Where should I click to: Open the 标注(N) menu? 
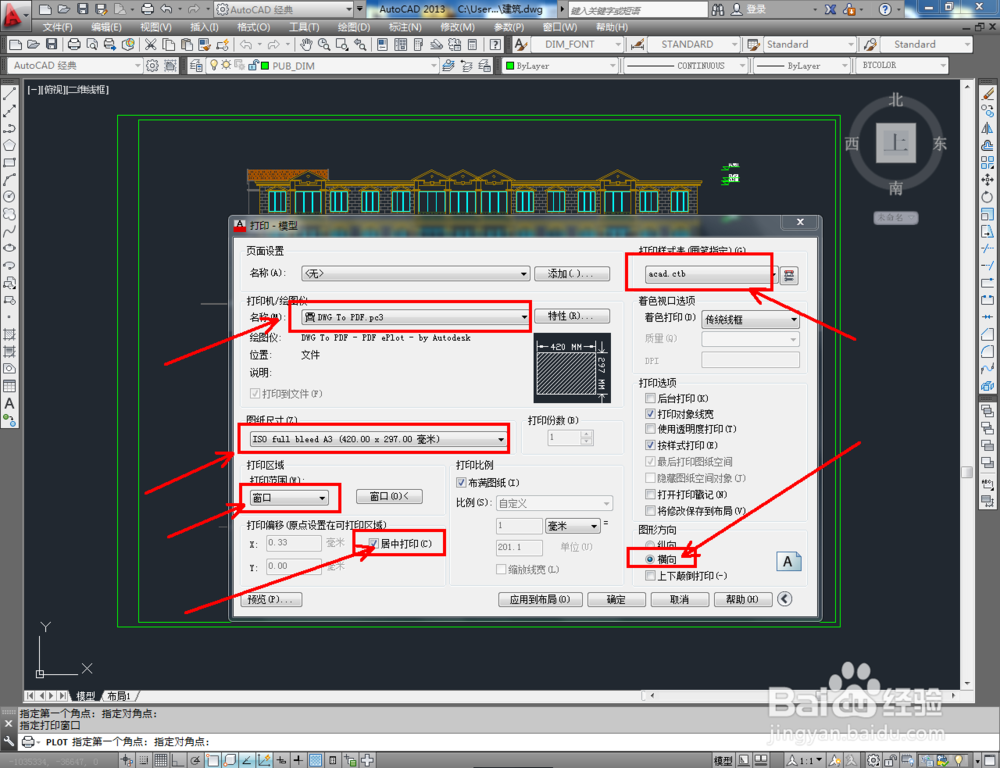click(405, 27)
